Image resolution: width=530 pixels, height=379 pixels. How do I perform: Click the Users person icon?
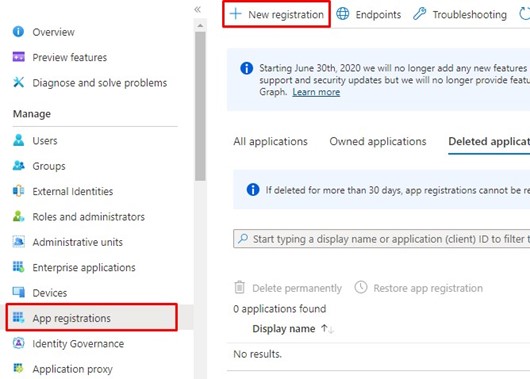(x=19, y=140)
